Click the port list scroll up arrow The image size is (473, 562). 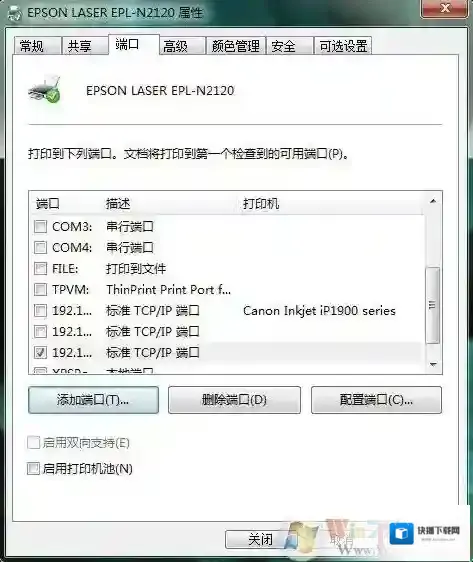(433, 201)
